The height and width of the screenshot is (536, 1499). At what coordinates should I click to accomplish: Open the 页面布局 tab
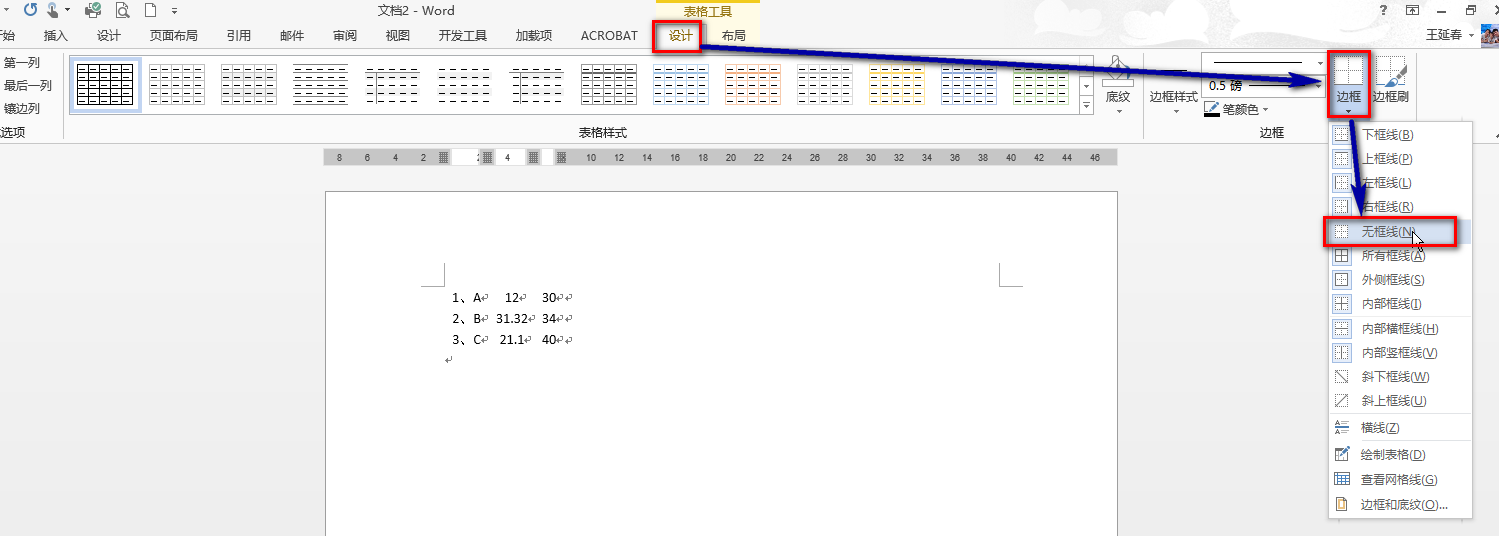click(x=173, y=35)
